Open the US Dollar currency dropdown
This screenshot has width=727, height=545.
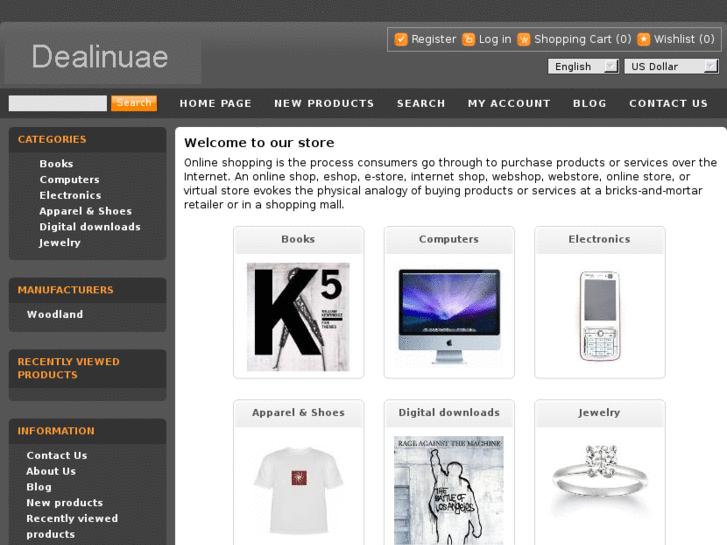[x=671, y=66]
